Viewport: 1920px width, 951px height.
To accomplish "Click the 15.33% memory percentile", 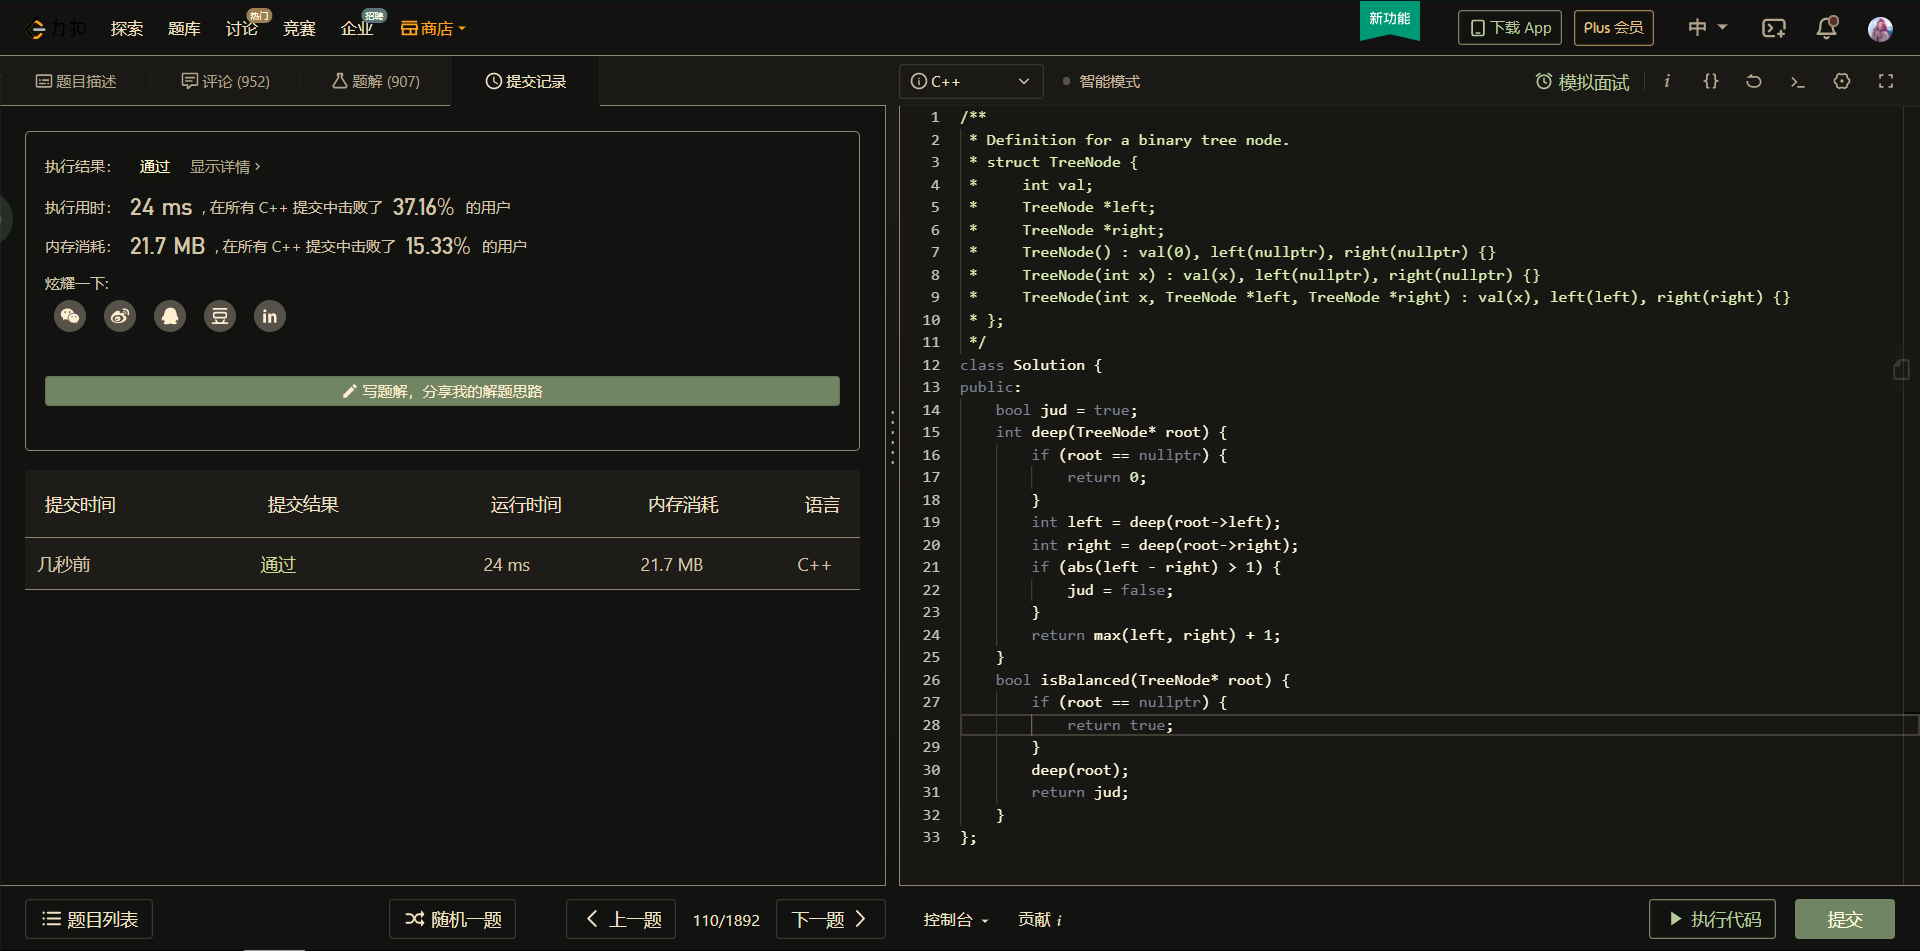I will pyautogui.click(x=438, y=246).
